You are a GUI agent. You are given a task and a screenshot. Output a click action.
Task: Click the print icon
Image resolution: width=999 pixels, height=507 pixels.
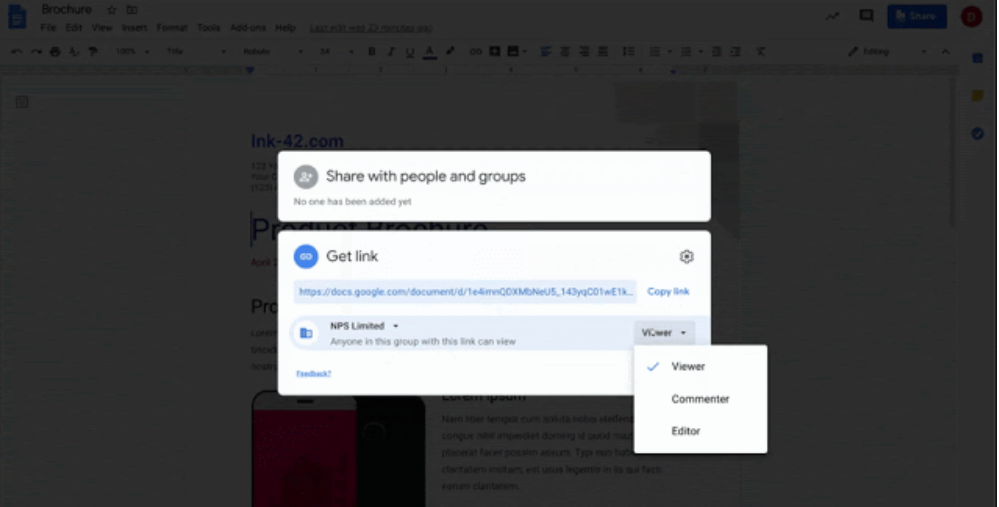[55, 52]
